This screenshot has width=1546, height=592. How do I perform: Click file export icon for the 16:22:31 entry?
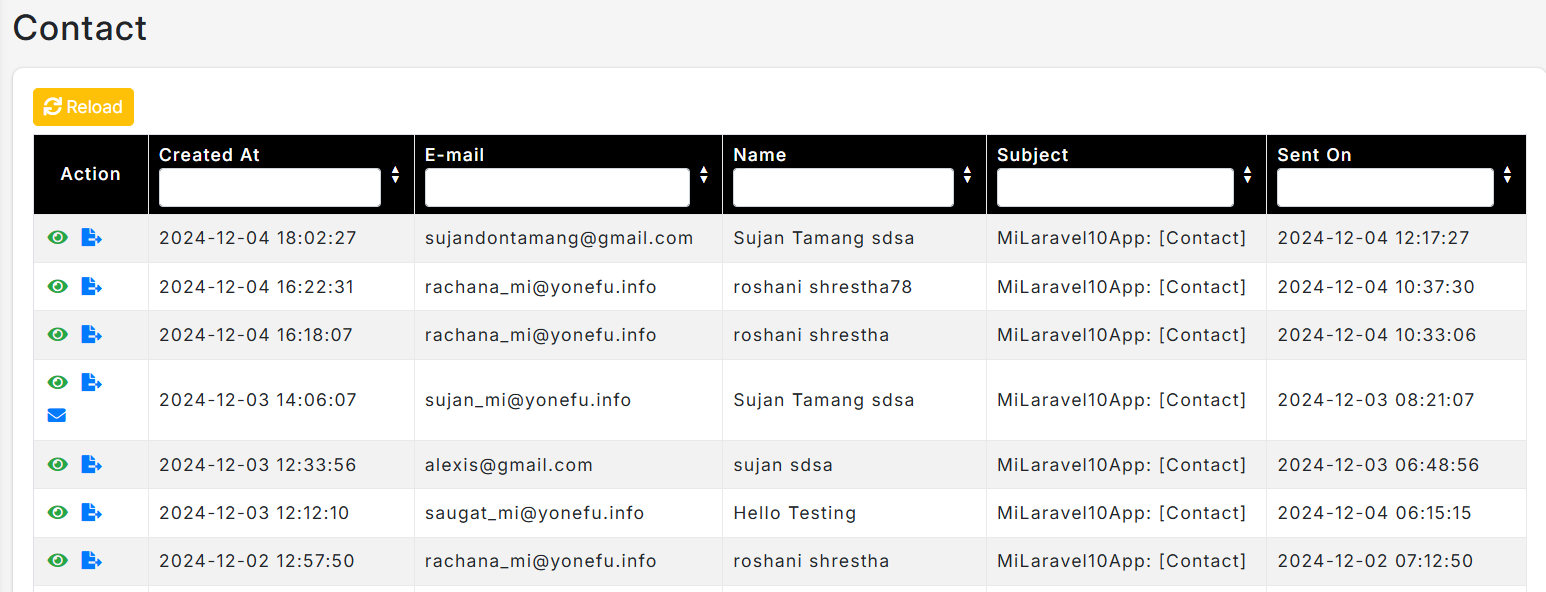[x=91, y=286]
